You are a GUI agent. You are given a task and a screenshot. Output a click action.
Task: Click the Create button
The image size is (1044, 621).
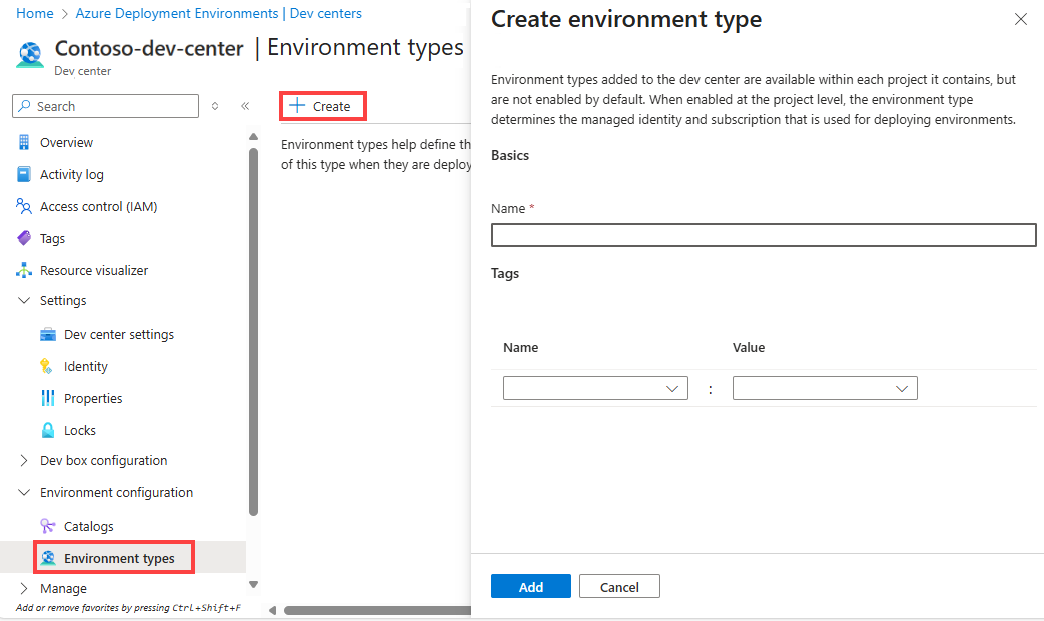(x=323, y=106)
